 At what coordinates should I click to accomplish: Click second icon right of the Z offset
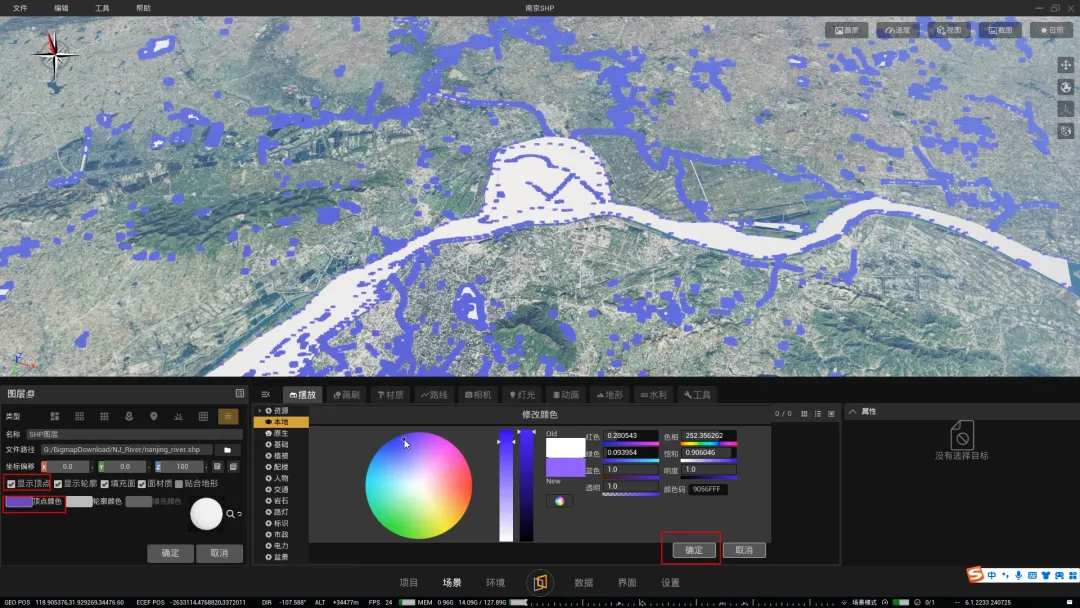pyautogui.click(x=233, y=467)
